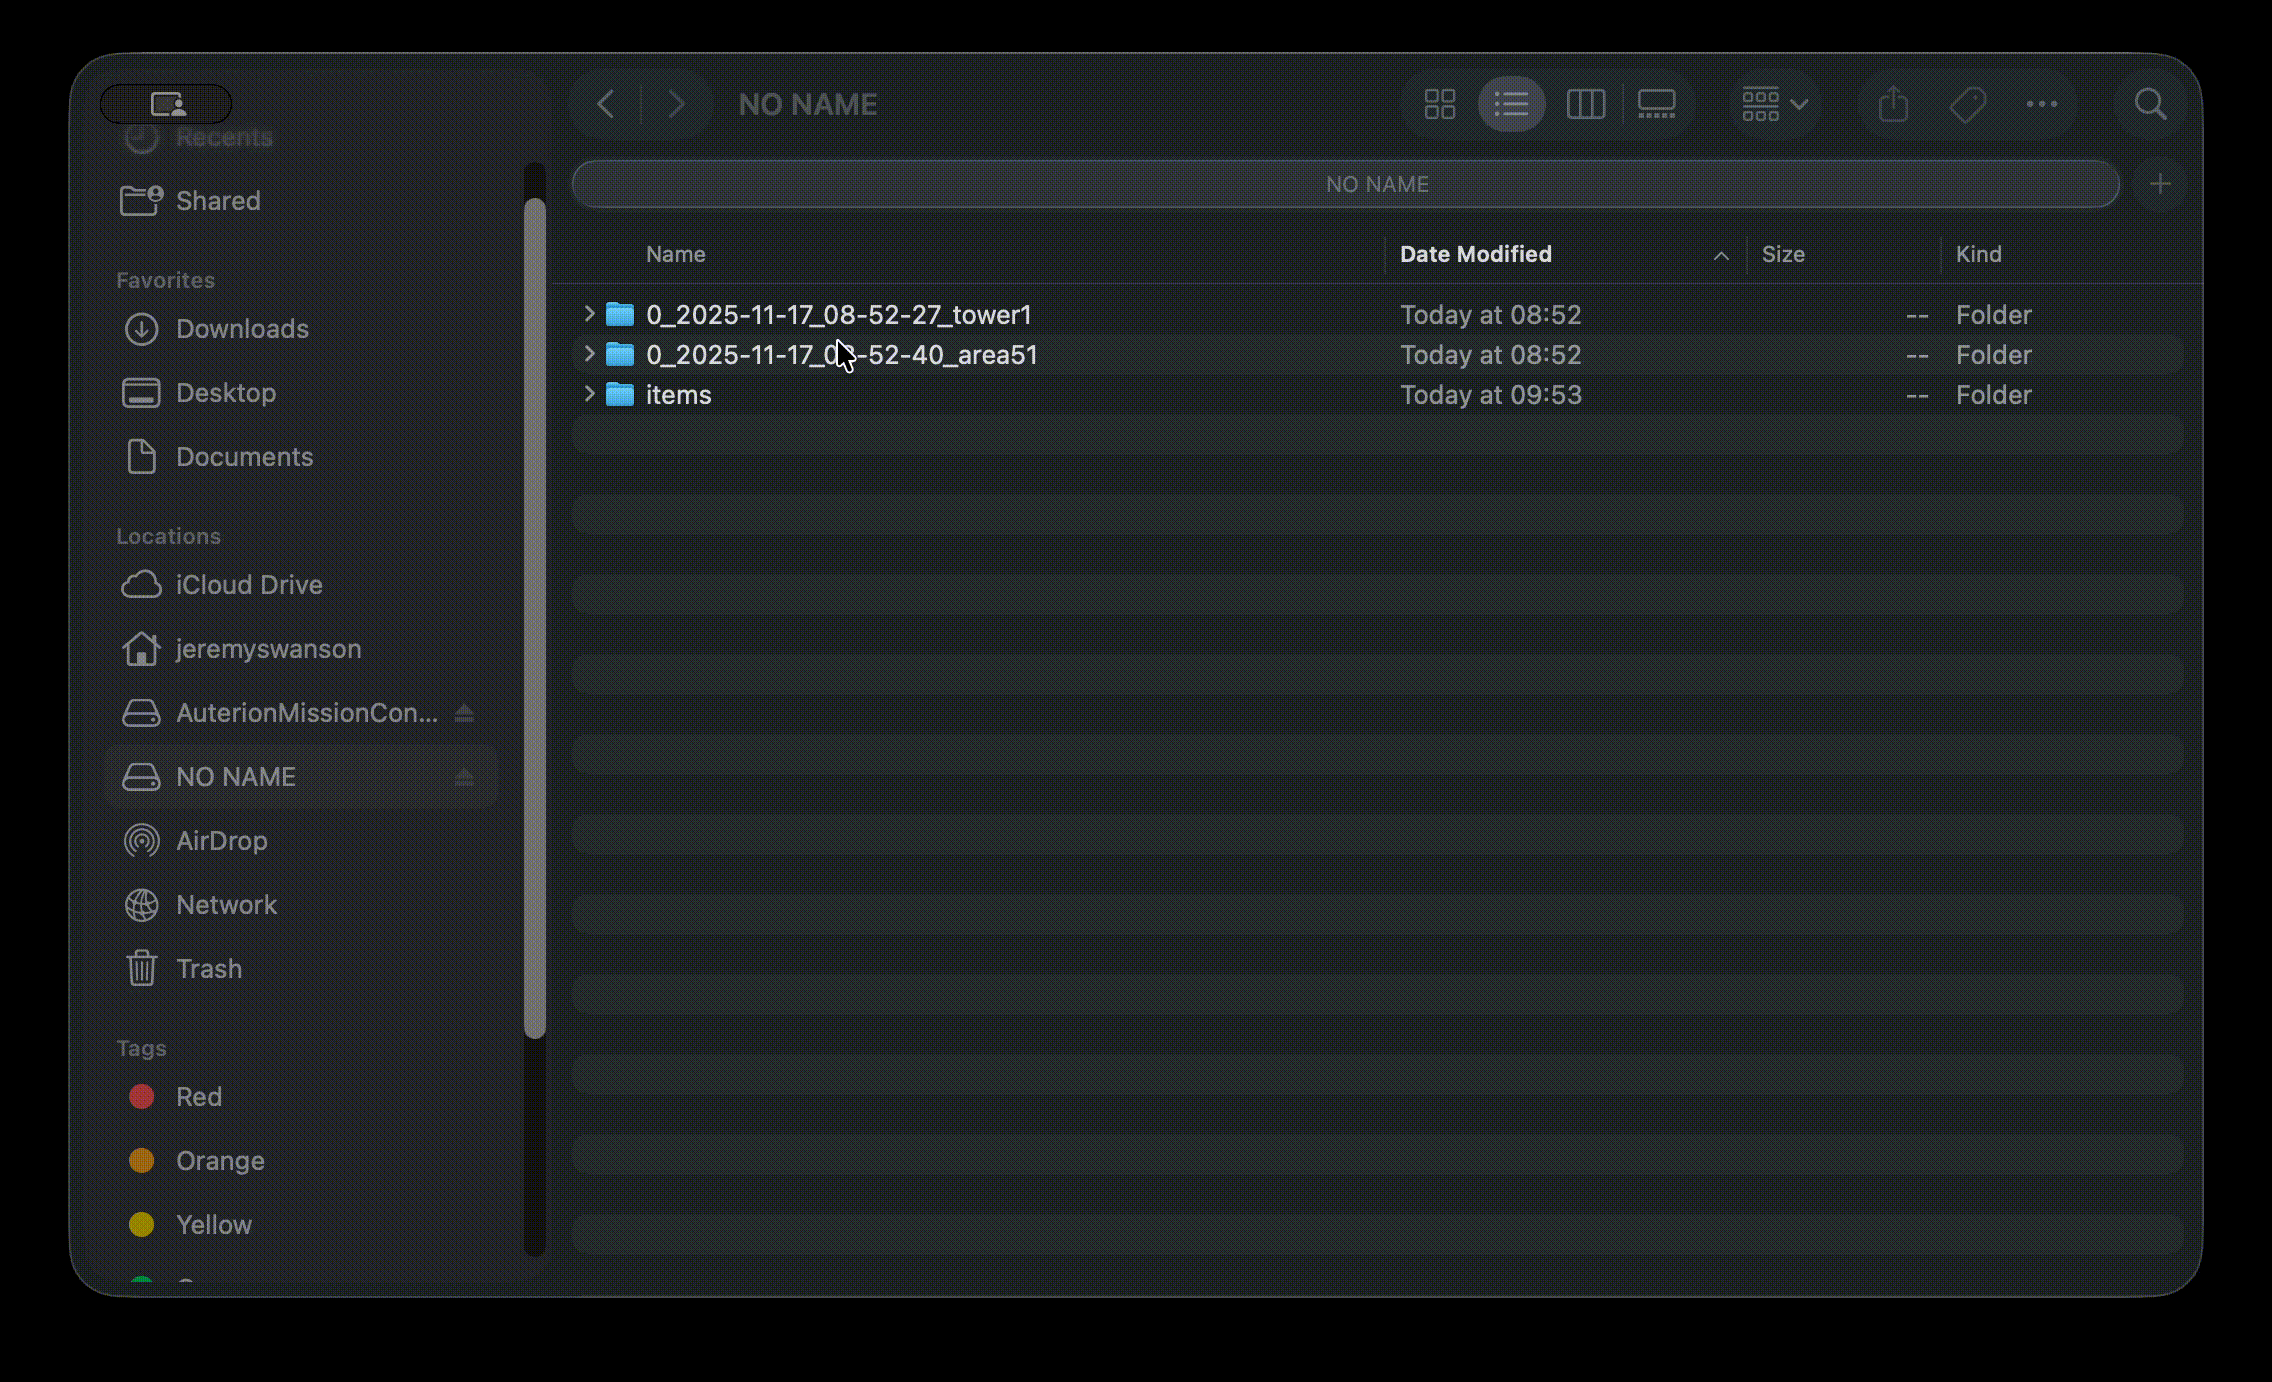This screenshot has width=2272, height=1382.
Task: Open the More actions ellipsis menu
Action: (2041, 104)
